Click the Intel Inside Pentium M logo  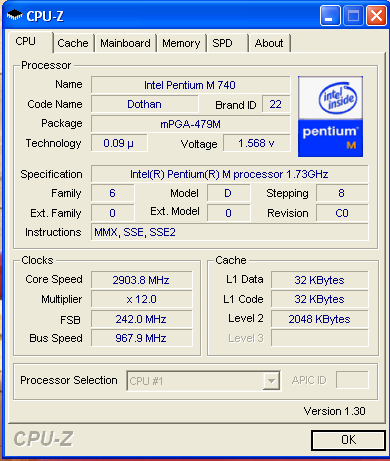330,116
